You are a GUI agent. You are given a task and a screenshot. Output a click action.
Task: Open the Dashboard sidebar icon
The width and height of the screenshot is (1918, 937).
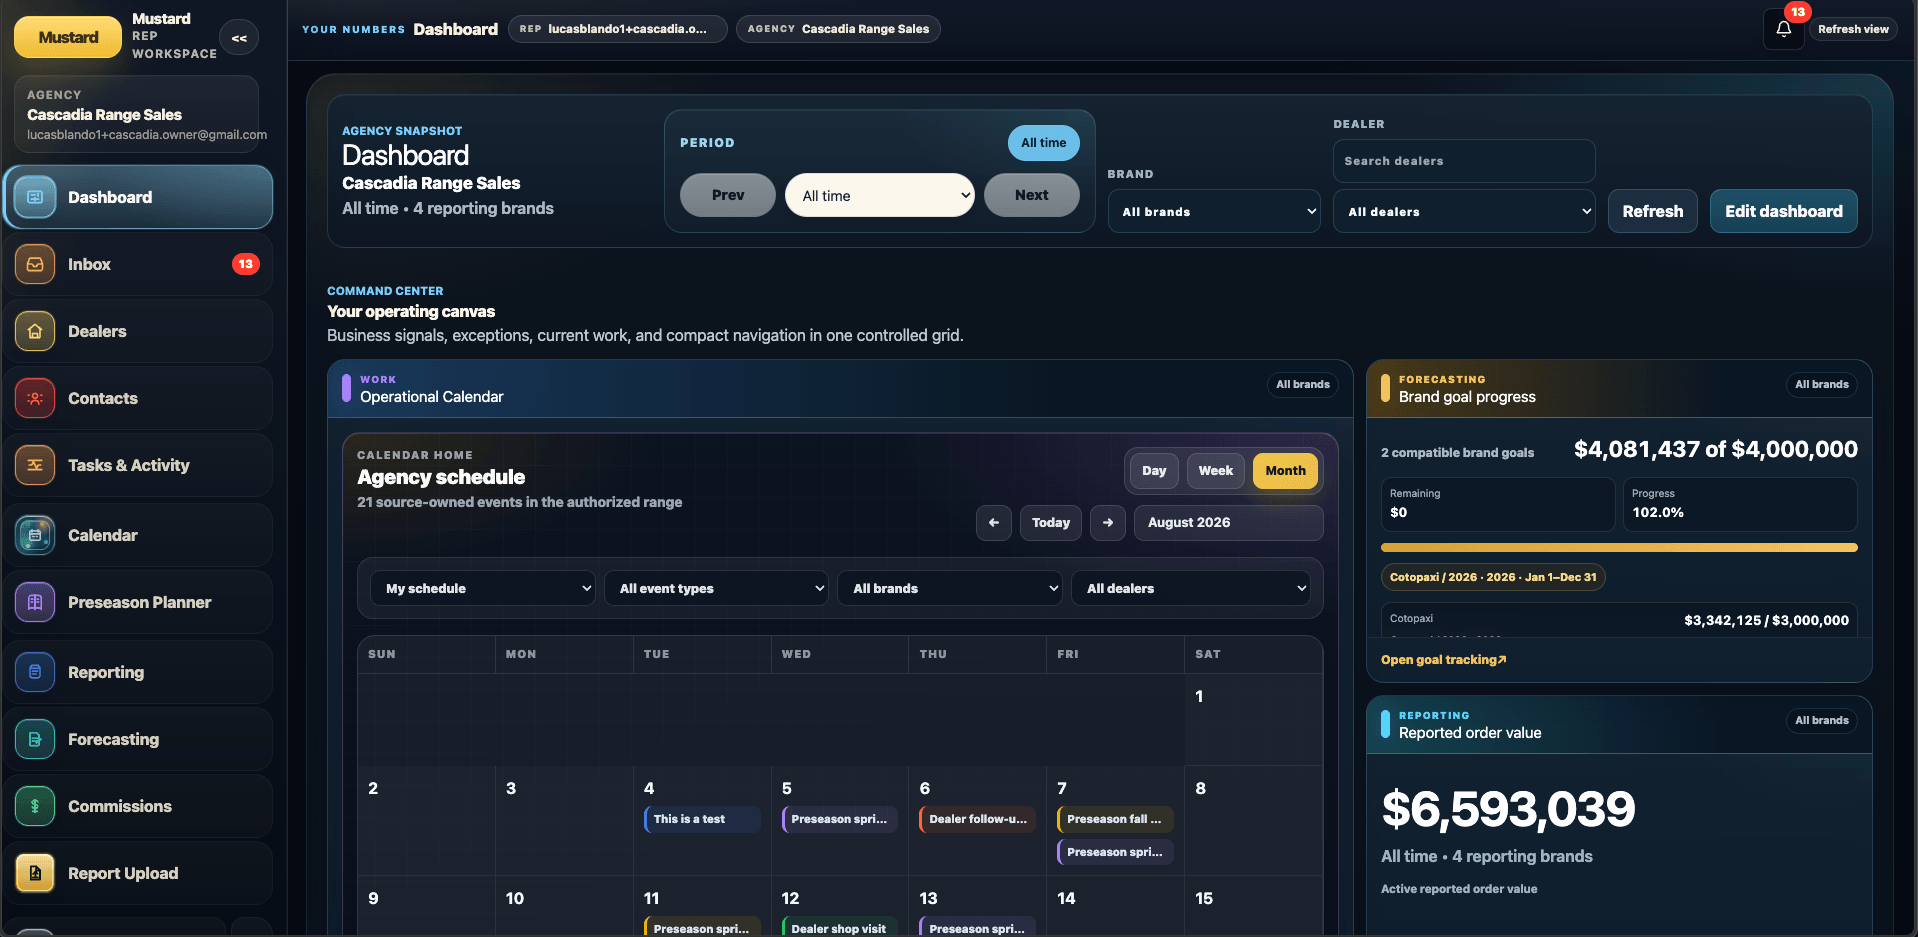click(35, 197)
